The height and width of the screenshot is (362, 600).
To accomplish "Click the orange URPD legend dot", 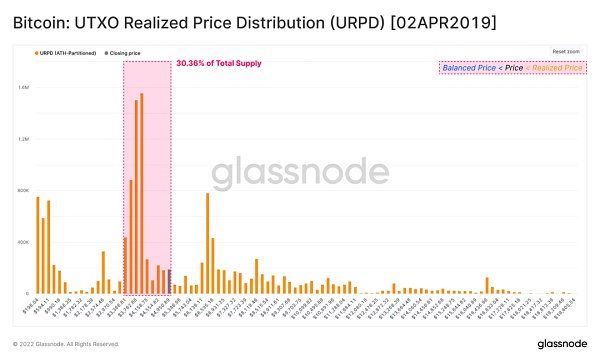I will pos(37,53).
